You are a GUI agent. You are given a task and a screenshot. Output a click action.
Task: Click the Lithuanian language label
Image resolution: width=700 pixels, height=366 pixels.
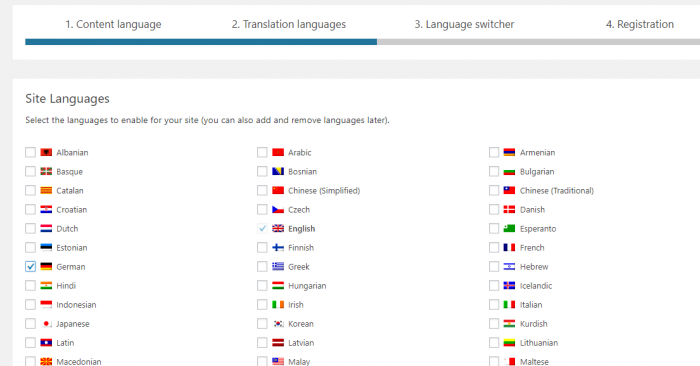click(x=539, y=343)
